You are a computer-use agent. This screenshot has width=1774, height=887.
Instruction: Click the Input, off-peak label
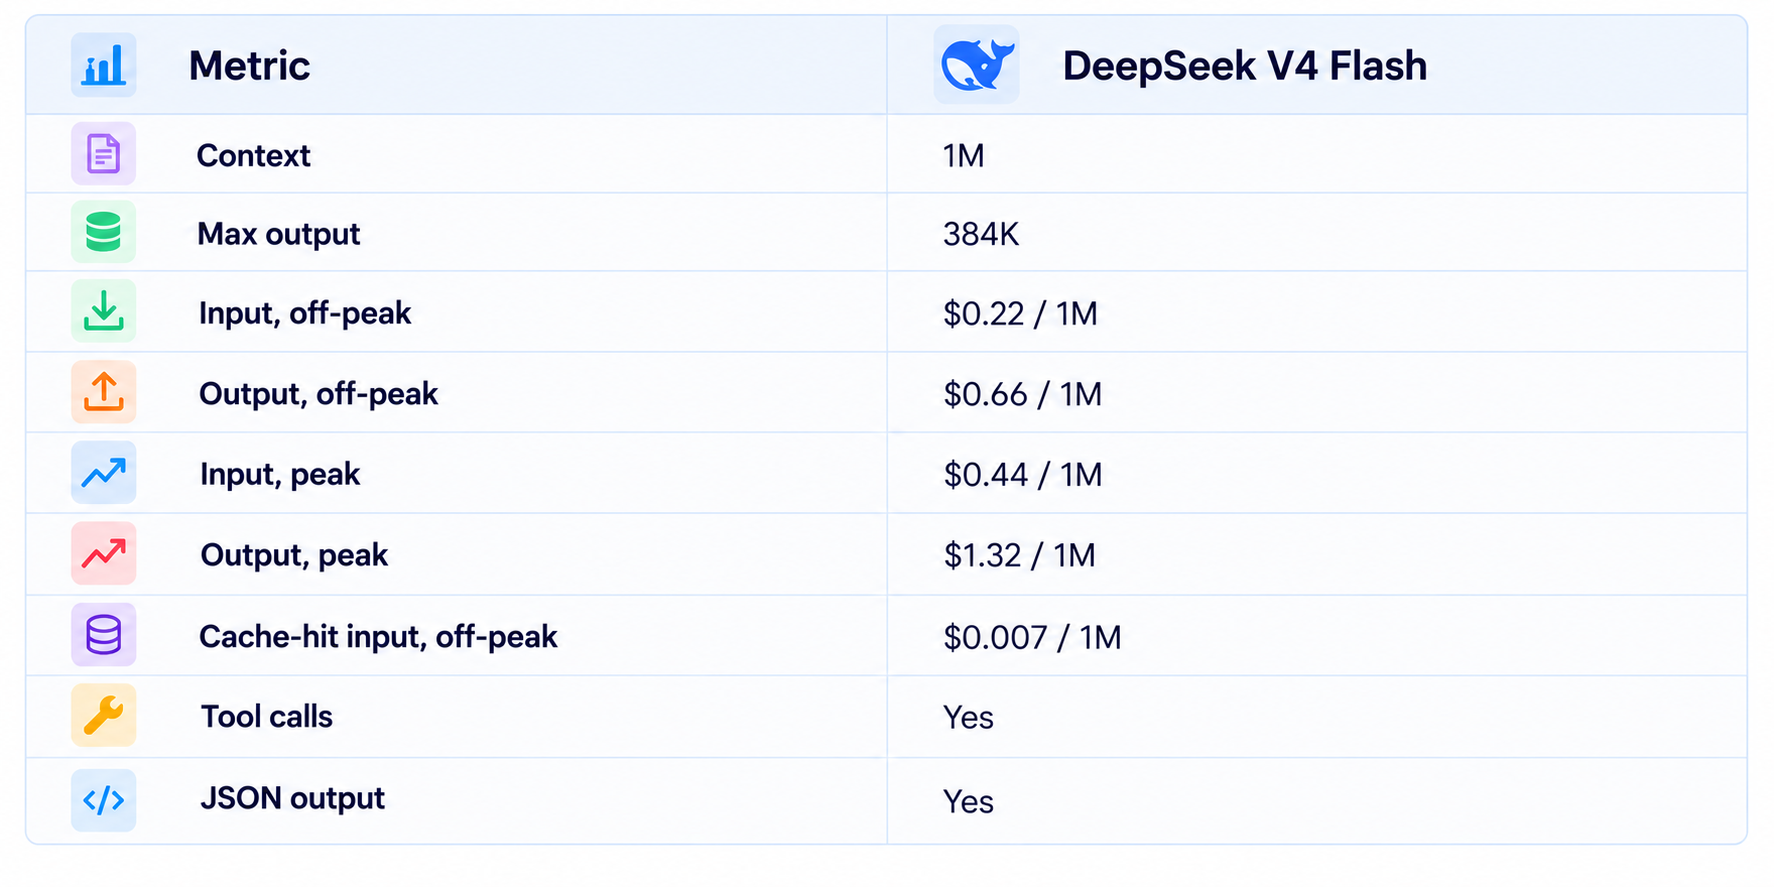[x=305, y=313]
